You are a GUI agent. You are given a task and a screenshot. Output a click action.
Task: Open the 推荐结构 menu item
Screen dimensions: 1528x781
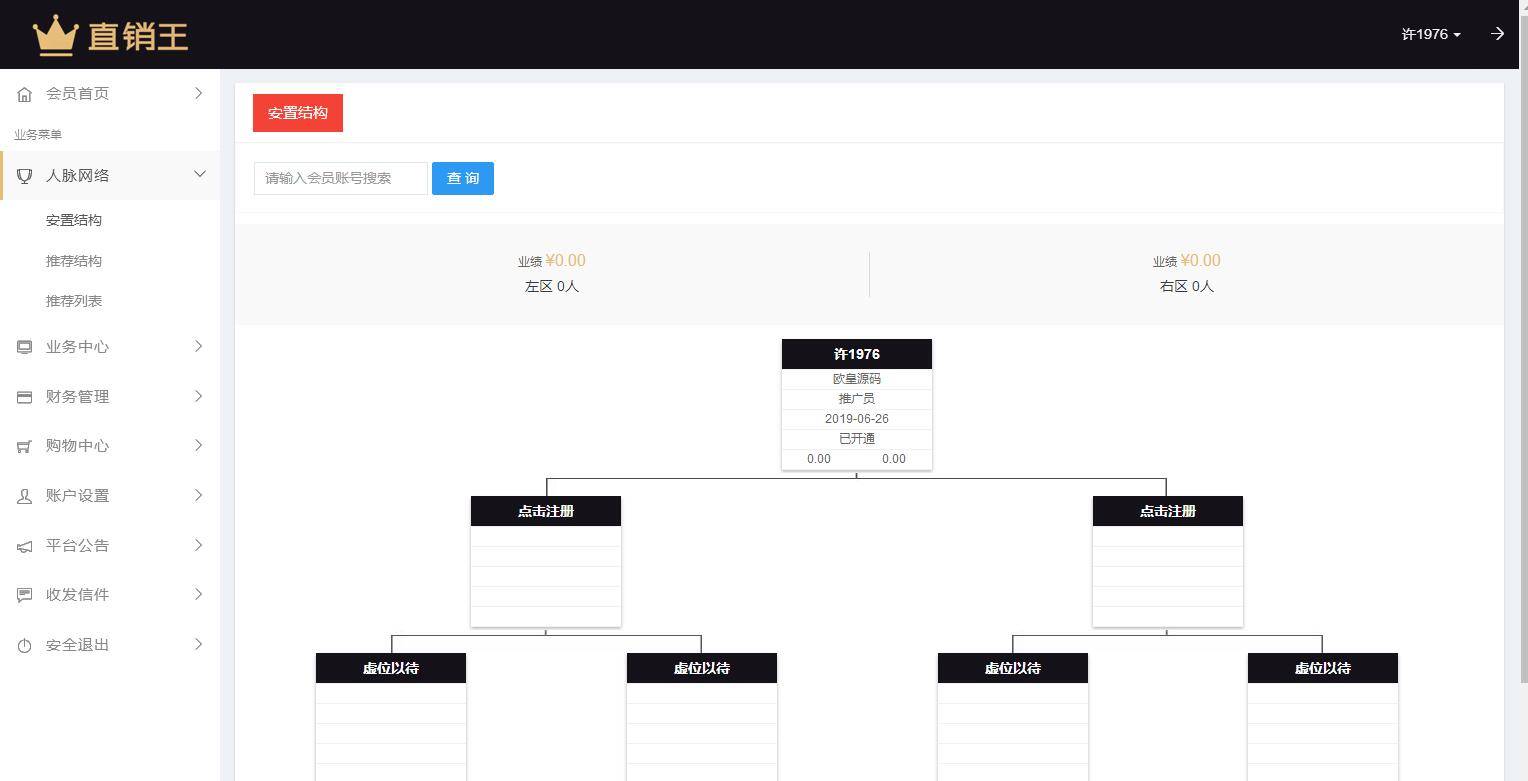pos(74,260)
